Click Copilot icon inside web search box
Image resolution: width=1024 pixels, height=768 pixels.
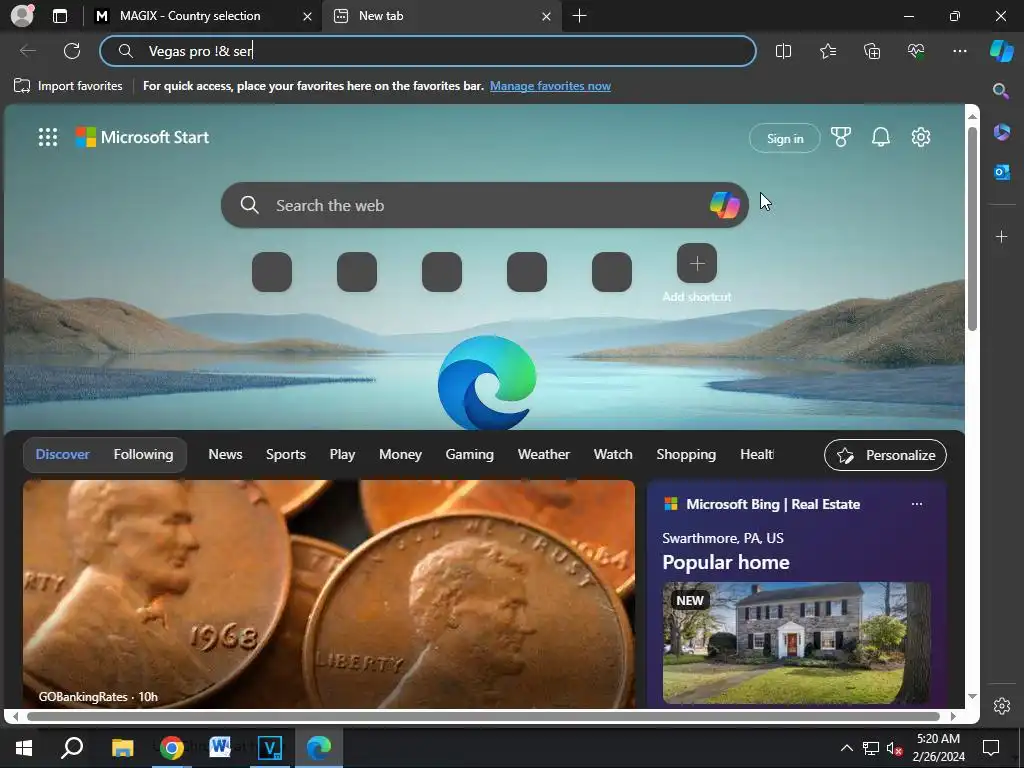coord(725,205)
